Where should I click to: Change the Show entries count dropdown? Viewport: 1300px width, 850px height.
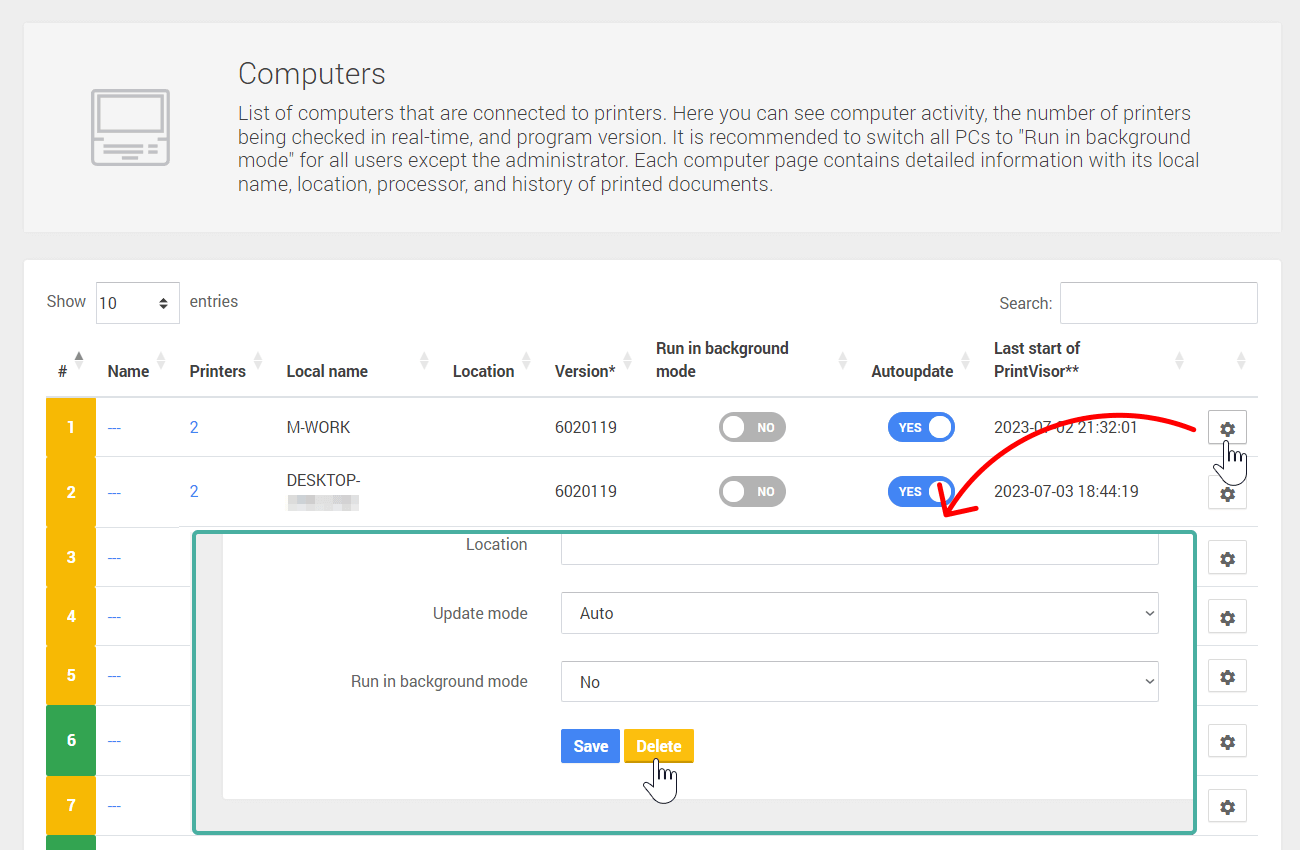coord(137,303)
